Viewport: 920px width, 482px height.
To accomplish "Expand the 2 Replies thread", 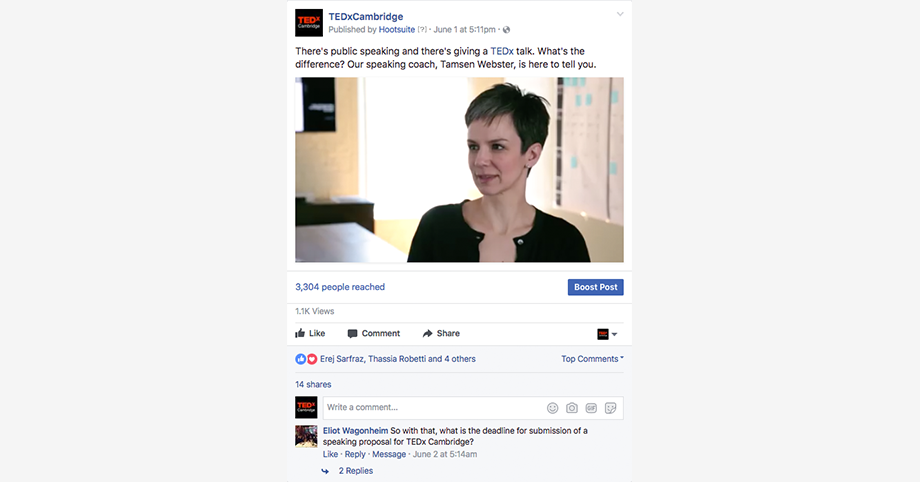I will point(356,471).
